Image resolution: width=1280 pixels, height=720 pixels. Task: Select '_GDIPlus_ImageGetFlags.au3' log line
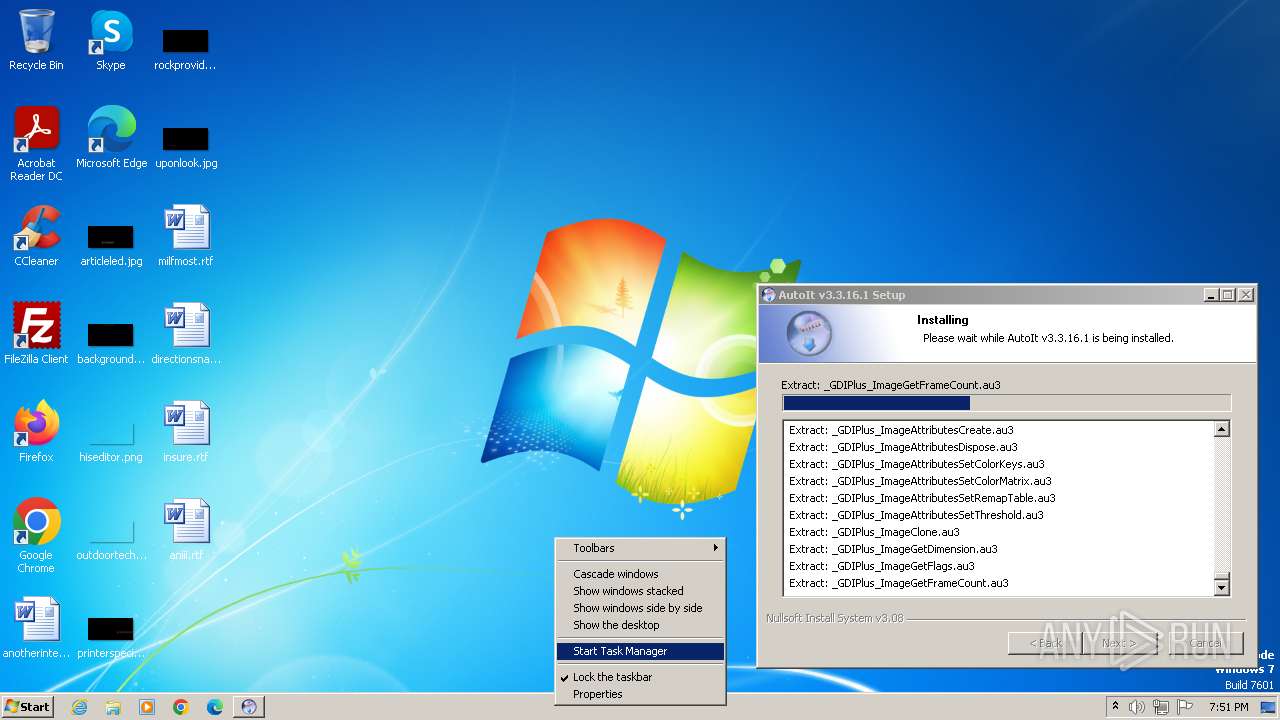pyautogui.click(x=881, y=566)
